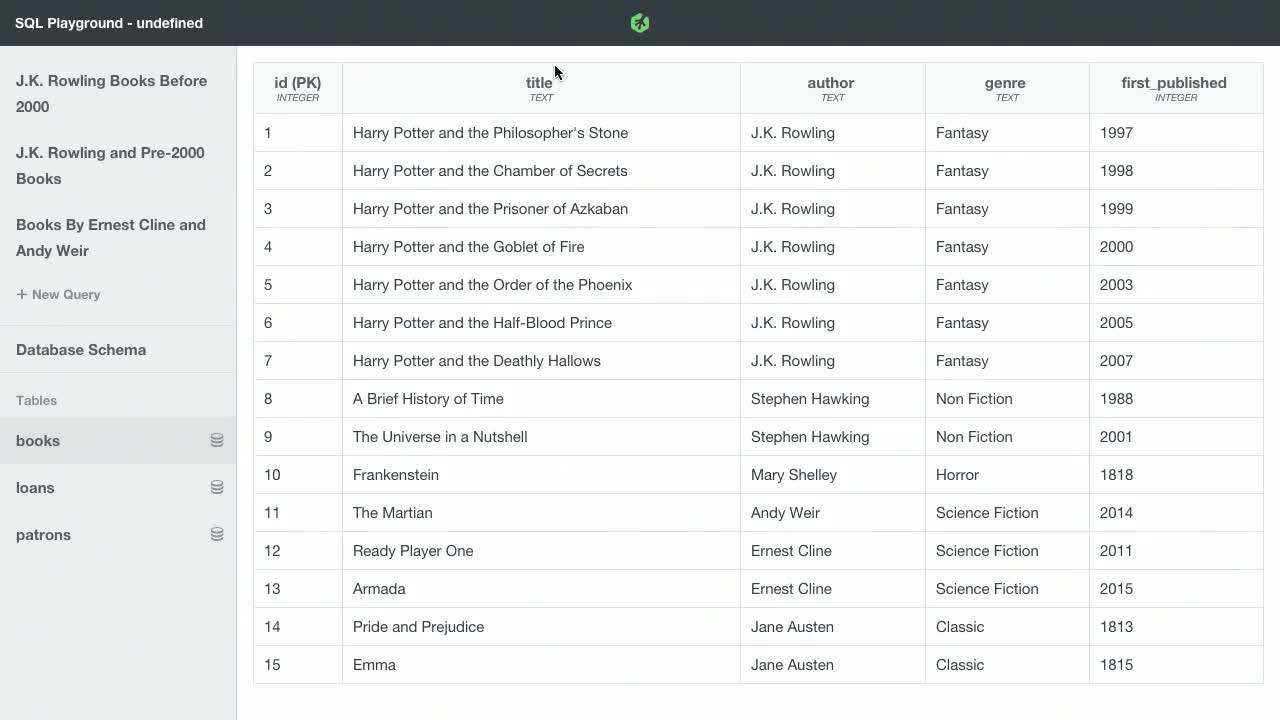Click the green hexagon logo in the header
The image size is (1280, 720).
click(x=639, y=22)
